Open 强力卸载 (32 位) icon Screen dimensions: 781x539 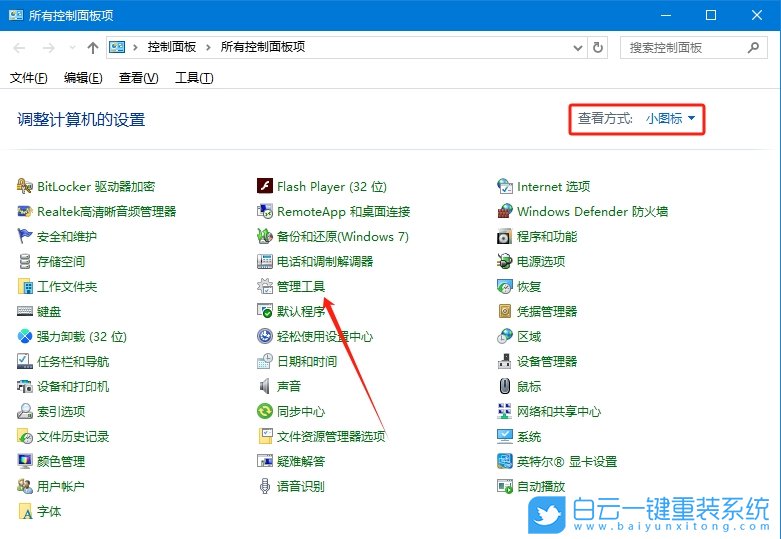point(24,336)
